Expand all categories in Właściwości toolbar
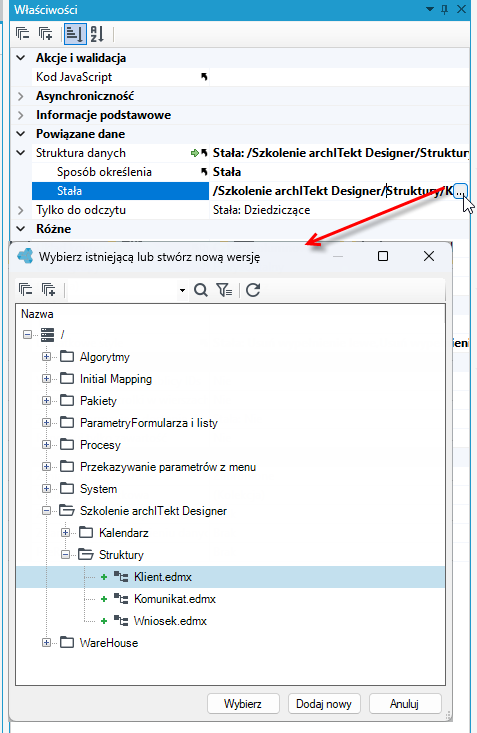The width and height of the screenshot is (477, 733). tap(45, 34)
